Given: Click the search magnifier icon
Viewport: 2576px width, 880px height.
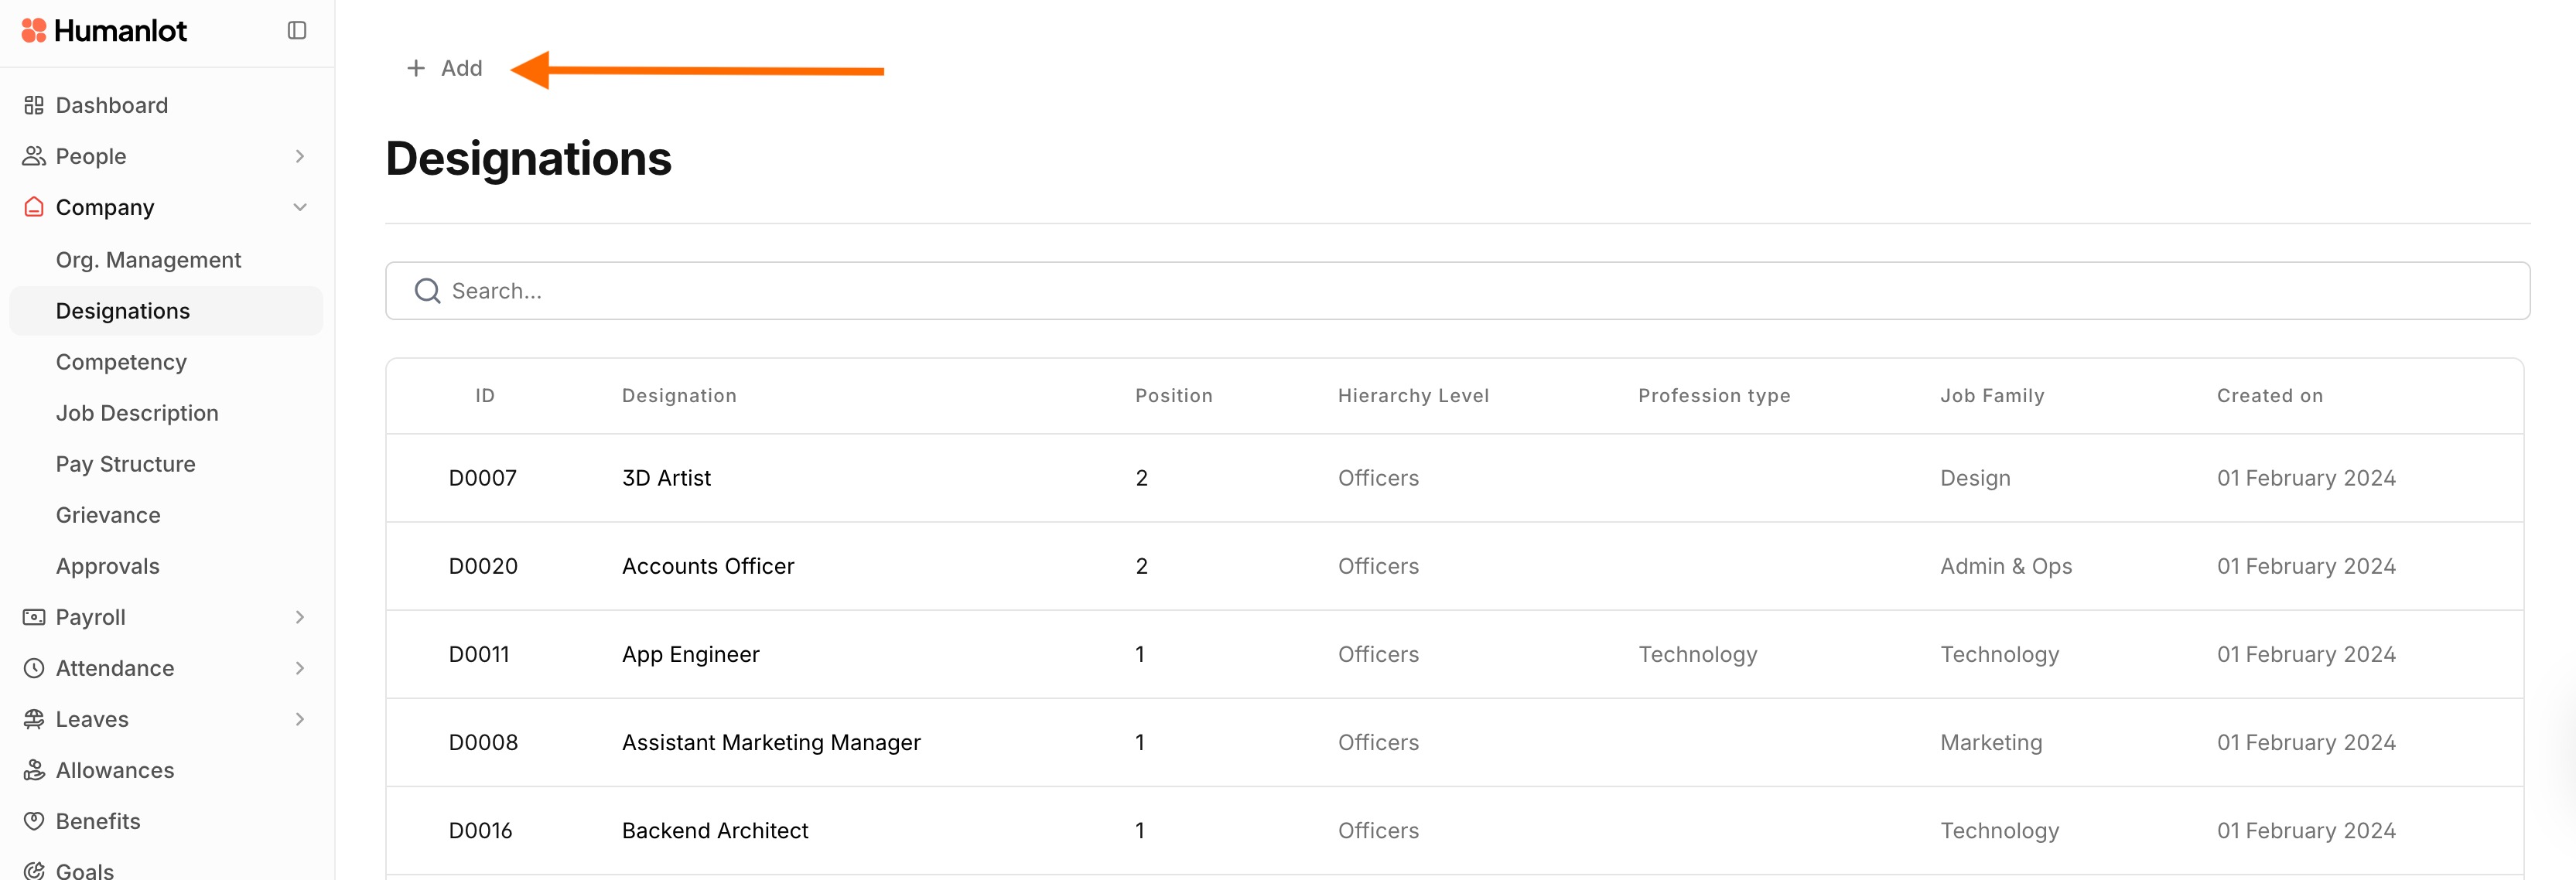Looking at the screenshot, I should point(427,291).
